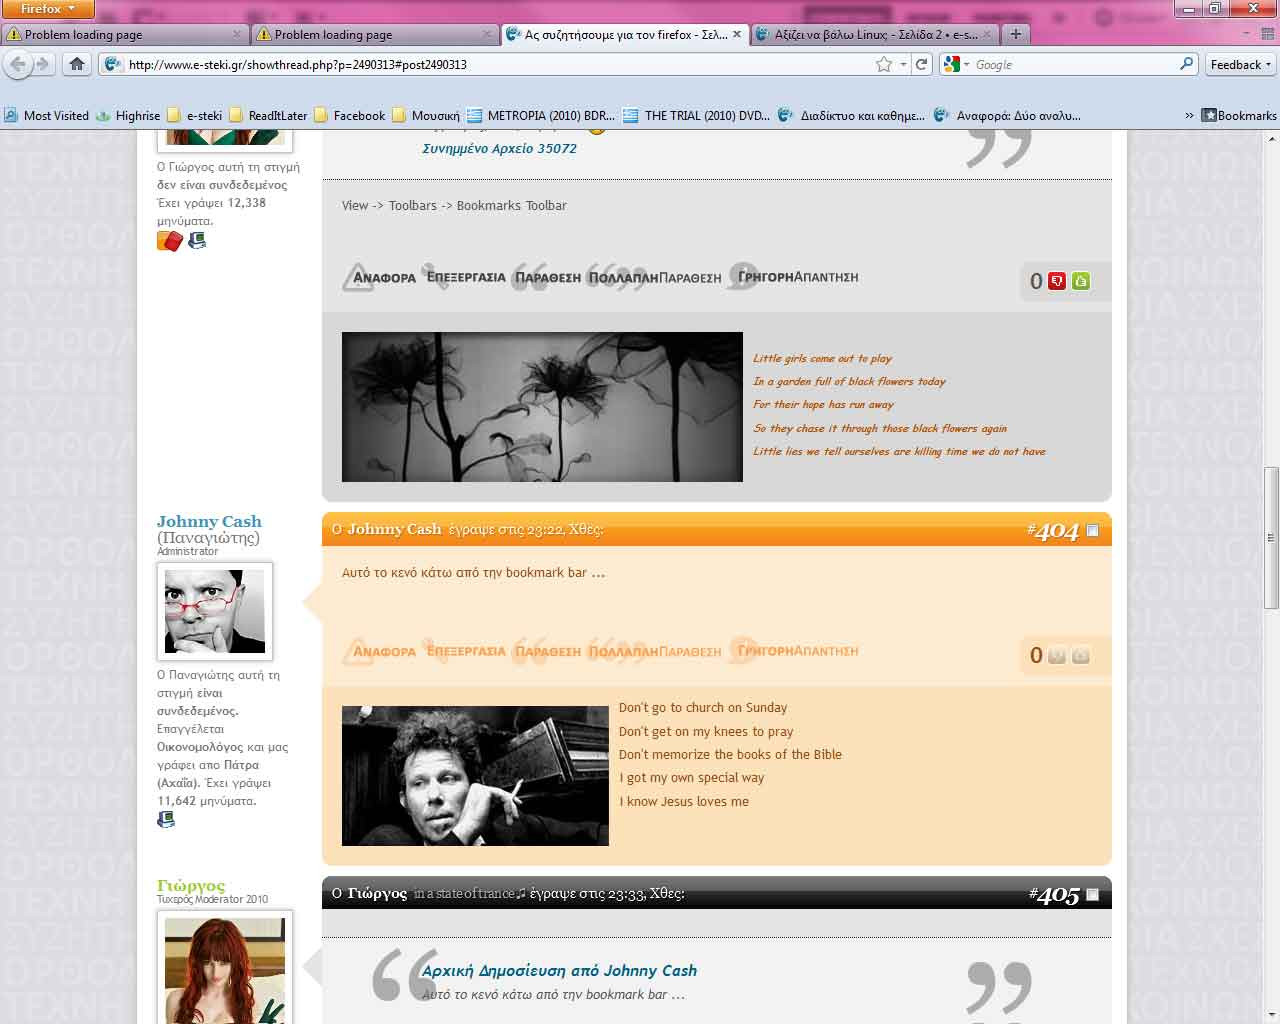Click Επεξεργασία in post #404
Image resolution: width=1280 pixels, height=1024 pixels.
tap(465, 651)
